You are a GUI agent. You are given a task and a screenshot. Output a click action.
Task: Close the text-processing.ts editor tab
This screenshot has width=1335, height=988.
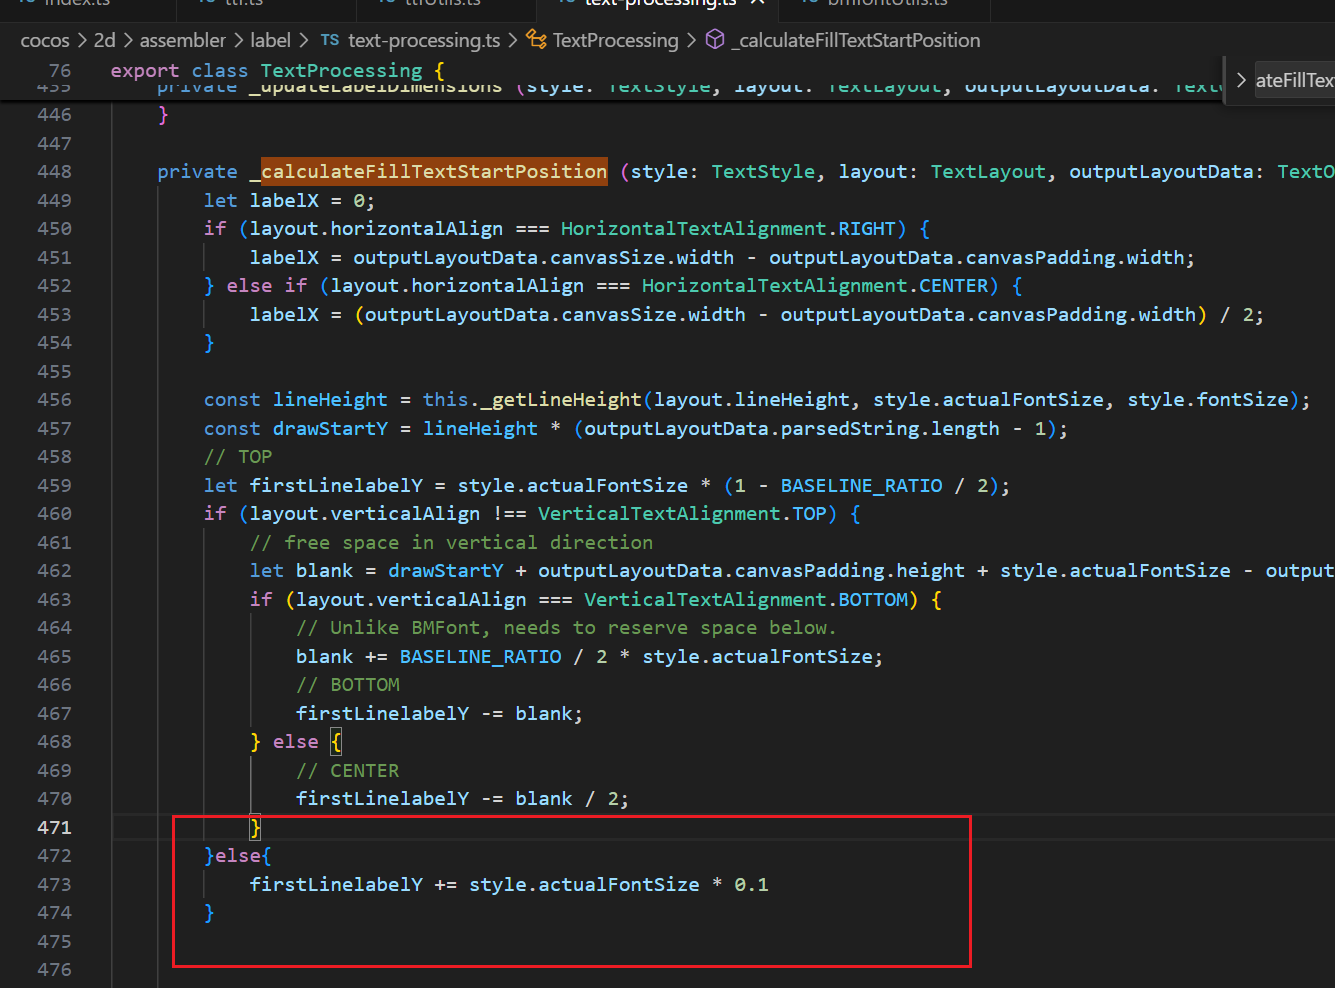[757, 3]
